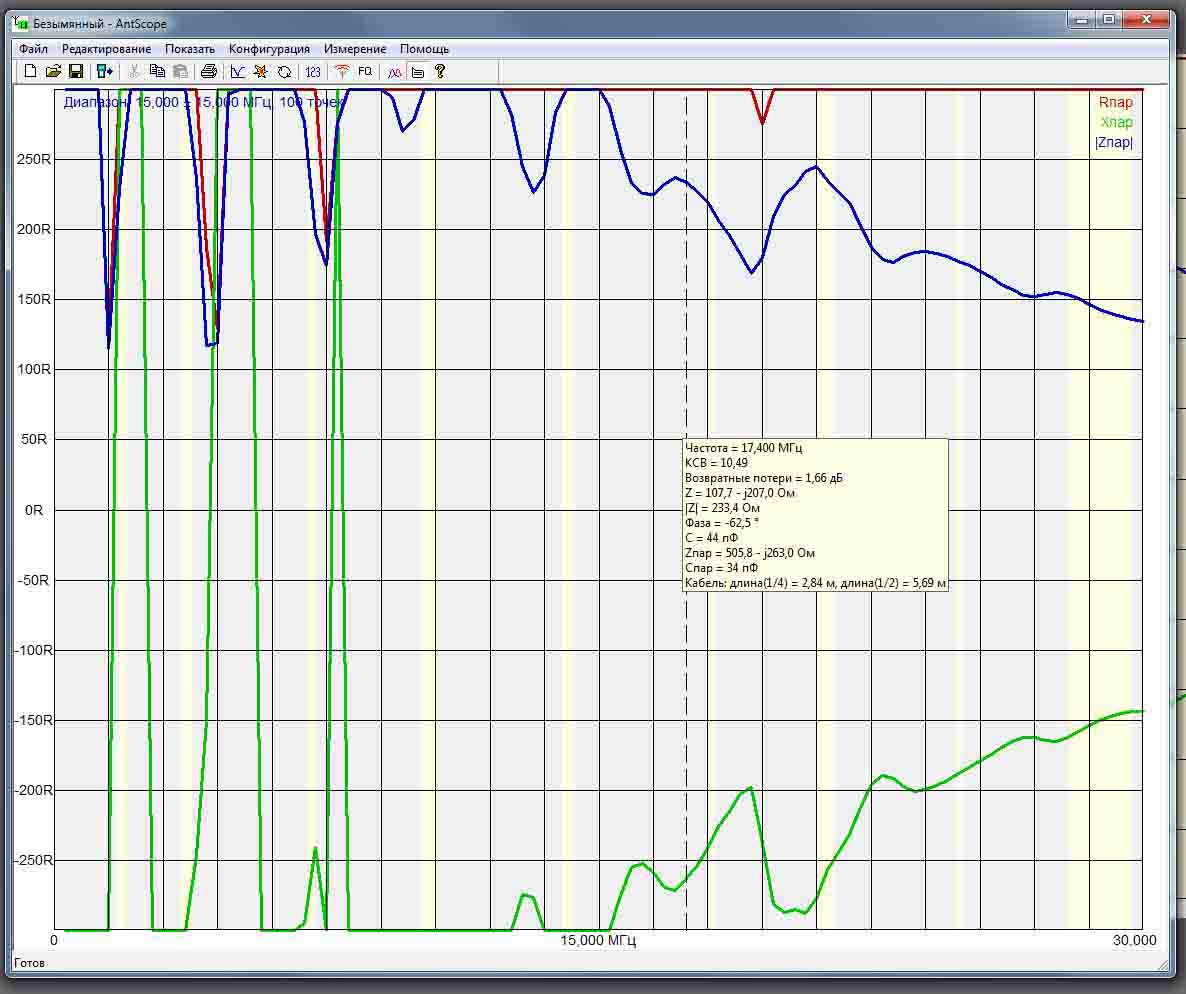Screen dimensions: 1186x994
Task: Open a file with the folder icon
Action: [x=53, y=71]
